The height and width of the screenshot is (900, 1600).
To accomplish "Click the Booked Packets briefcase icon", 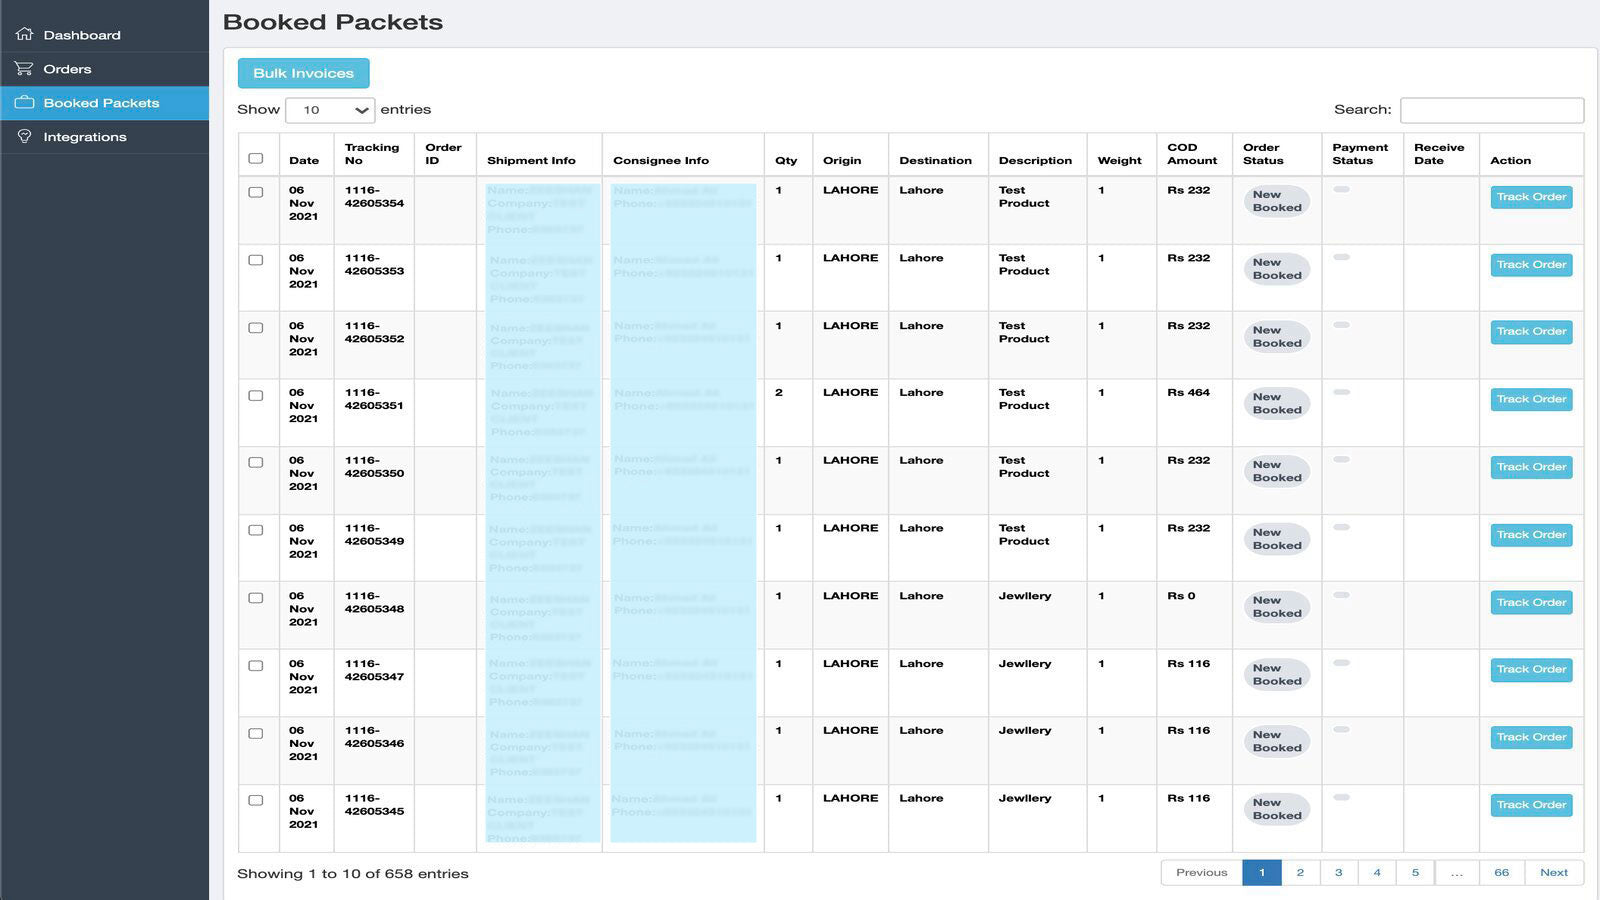I will coord(24,102).
